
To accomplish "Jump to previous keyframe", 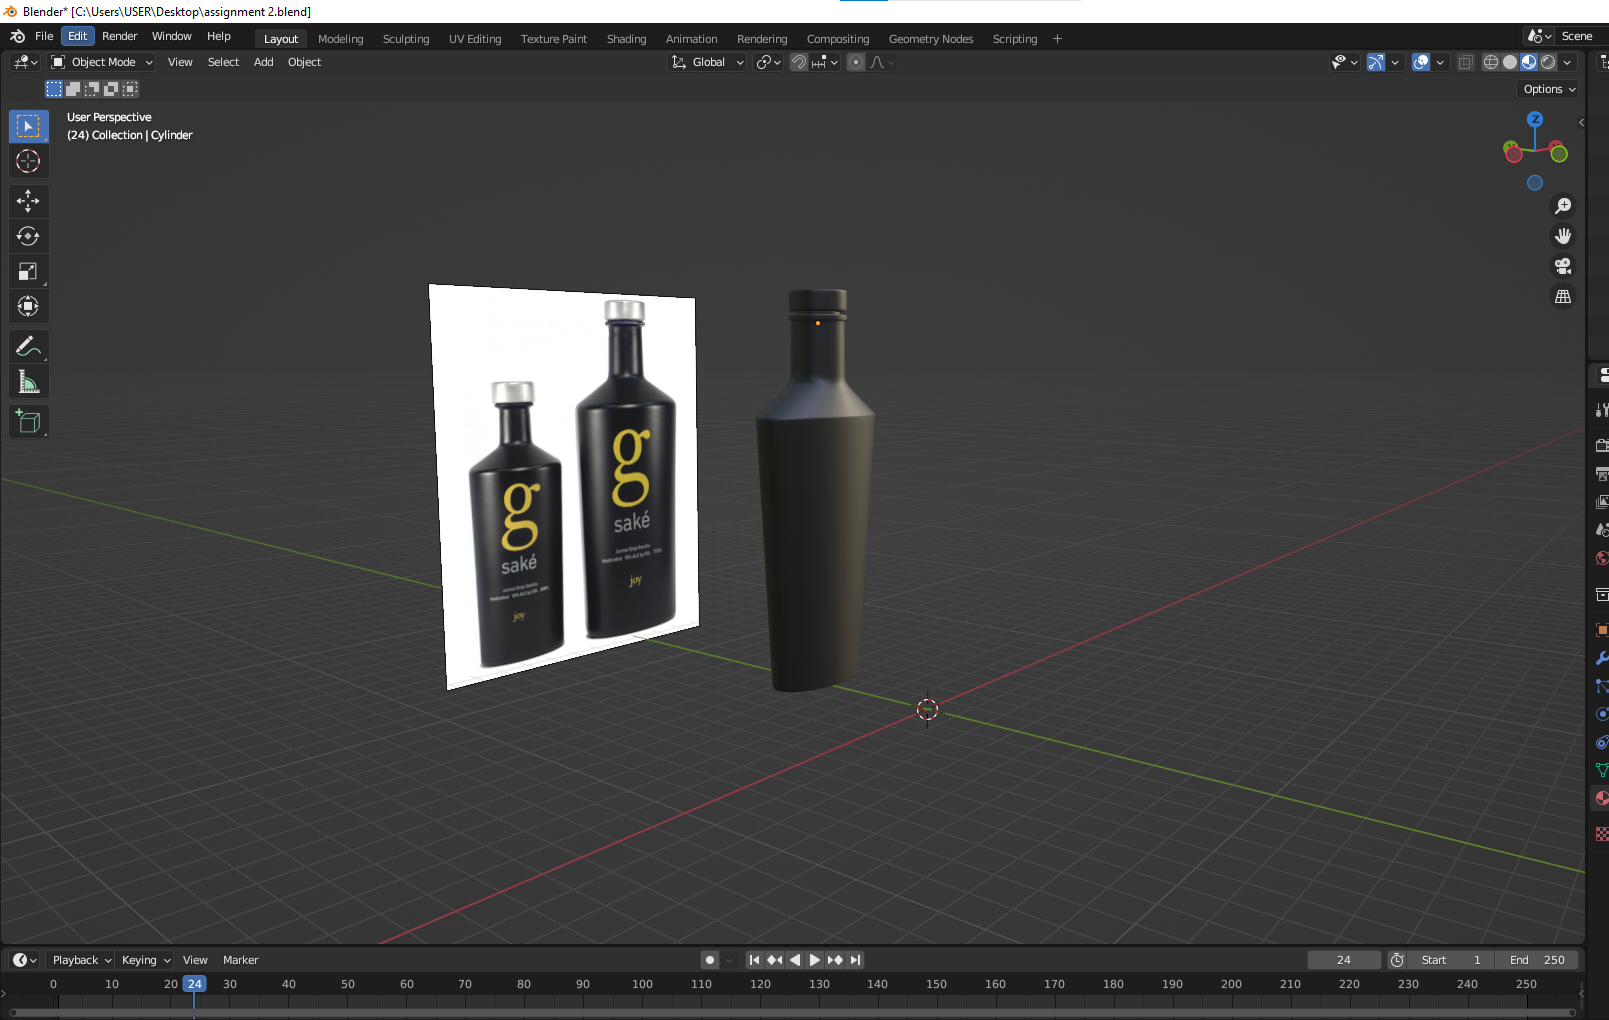I will point(775,960).
